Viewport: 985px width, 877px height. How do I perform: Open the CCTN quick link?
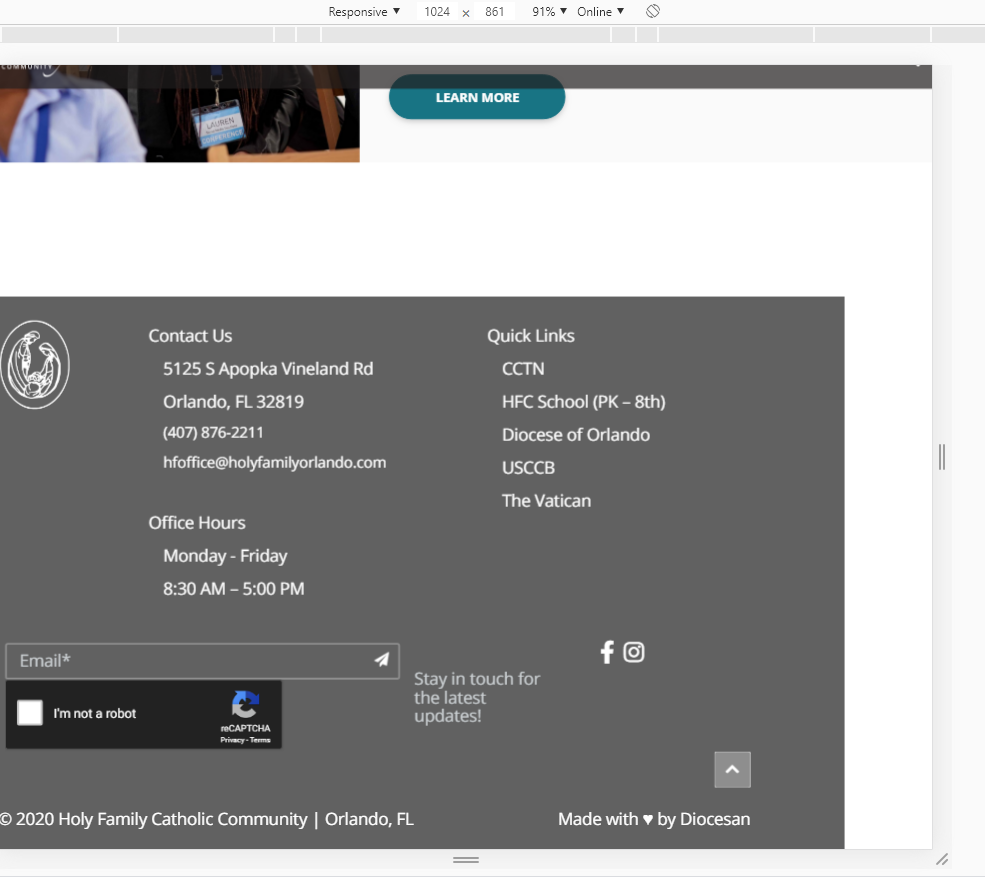click(x=523, y=369)
